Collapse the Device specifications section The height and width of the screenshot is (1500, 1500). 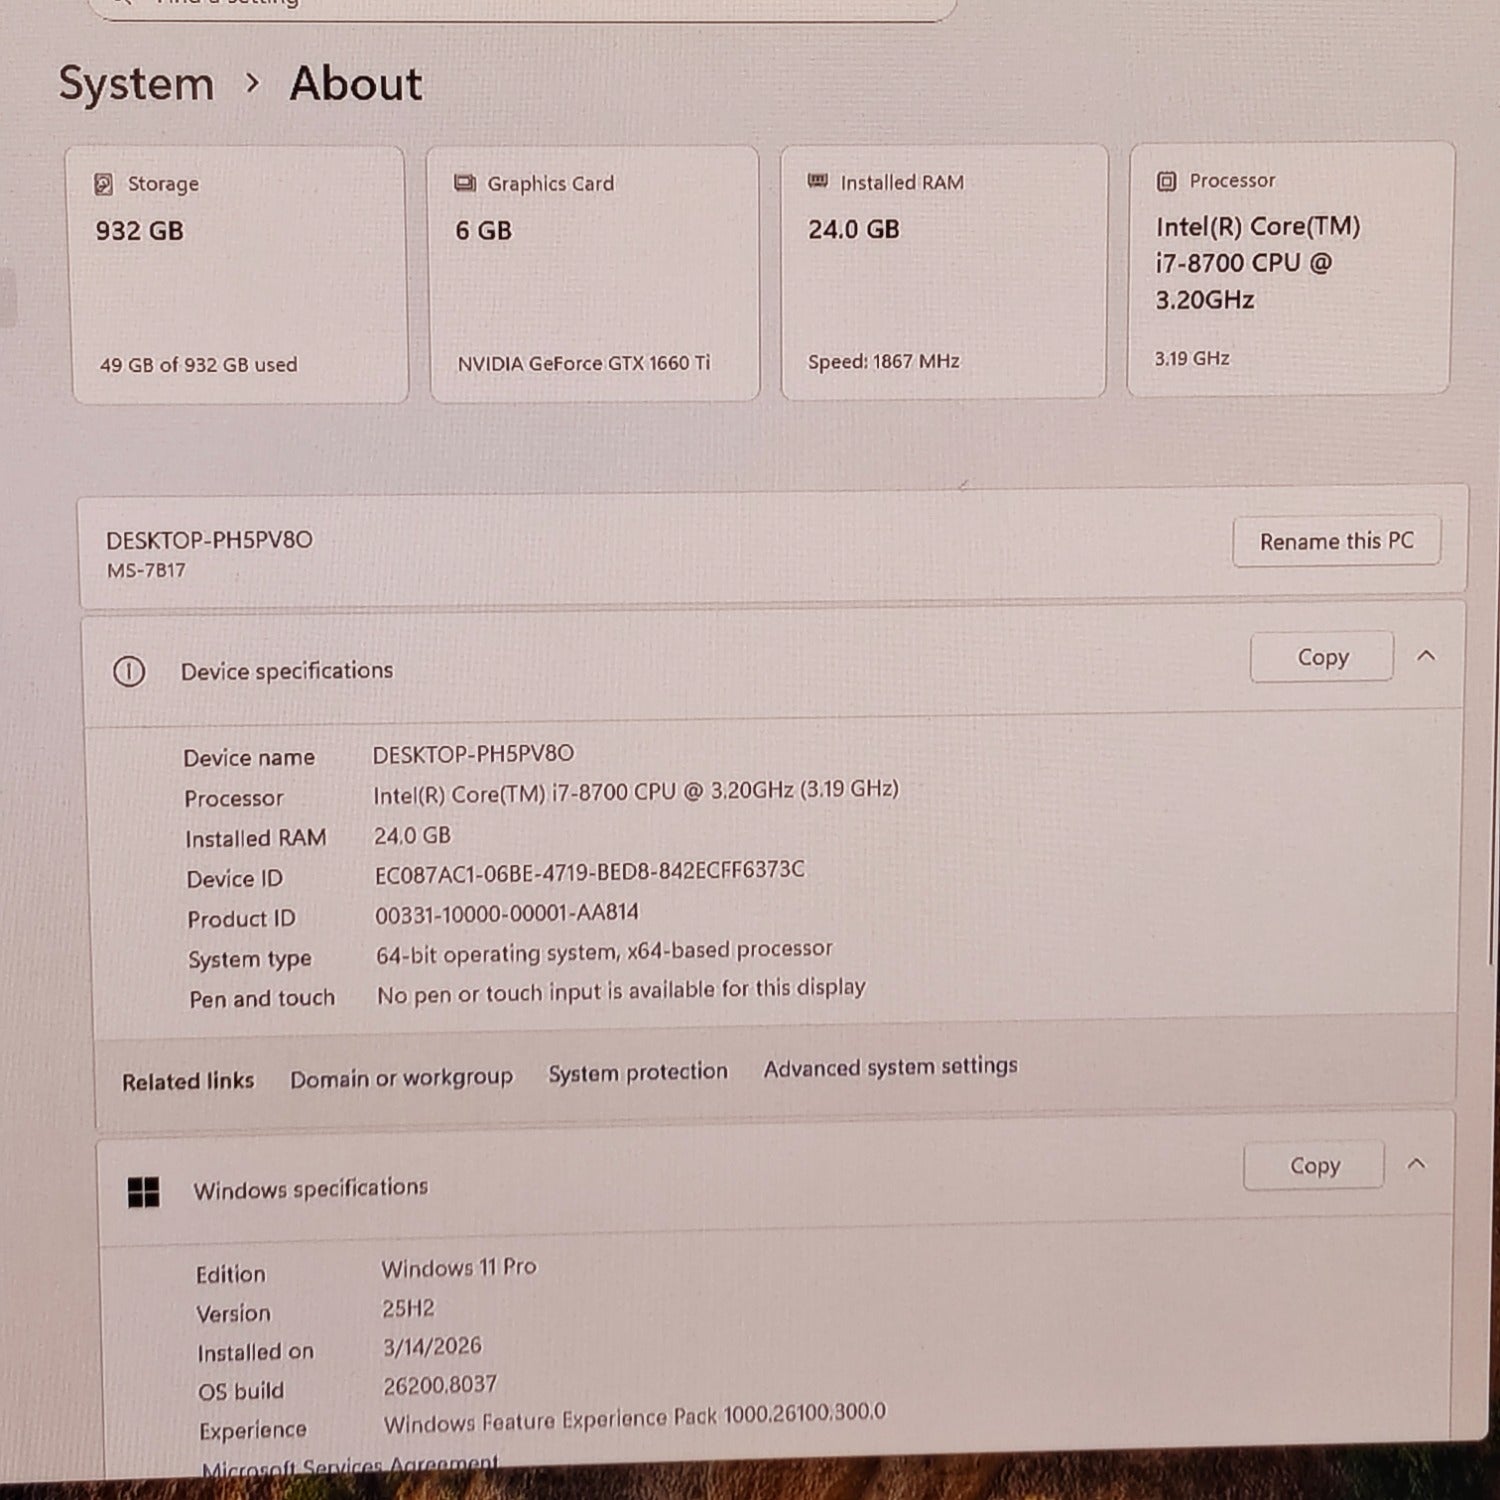pos(1426,656)
